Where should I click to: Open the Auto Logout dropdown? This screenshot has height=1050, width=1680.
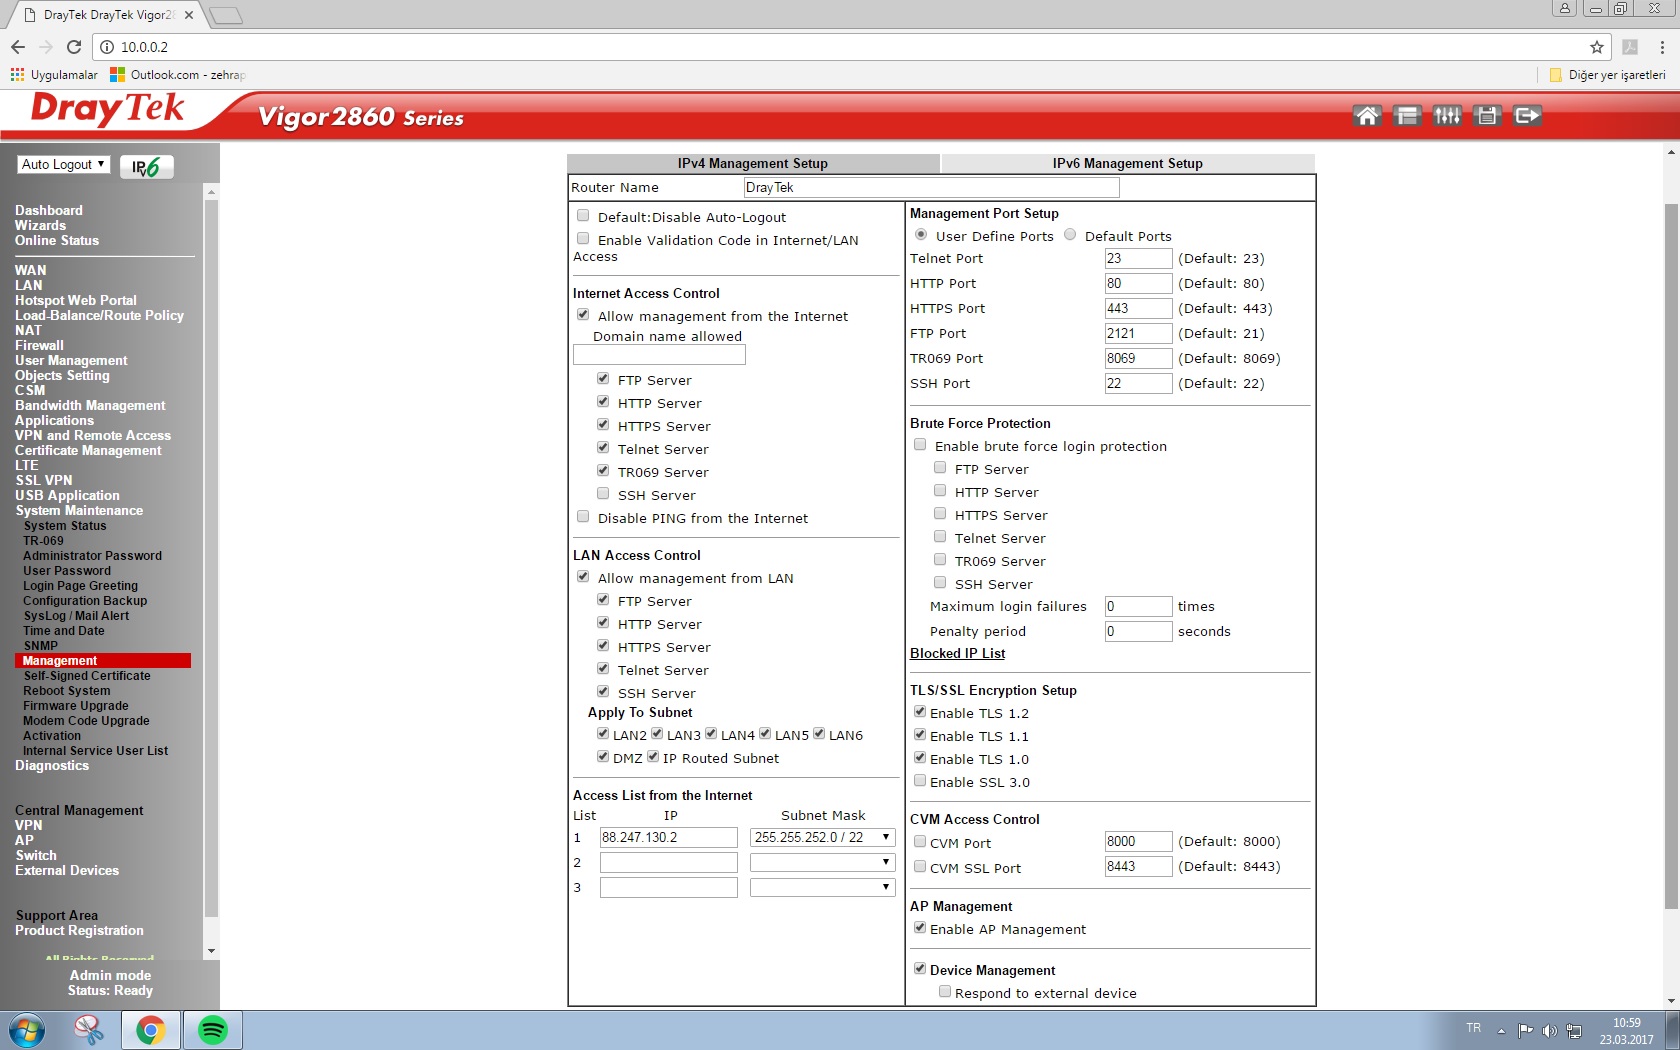[63, 165]
